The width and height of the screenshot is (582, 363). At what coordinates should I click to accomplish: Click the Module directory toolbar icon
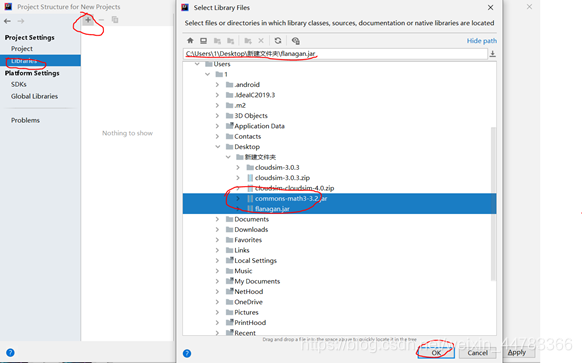[230, 40]
